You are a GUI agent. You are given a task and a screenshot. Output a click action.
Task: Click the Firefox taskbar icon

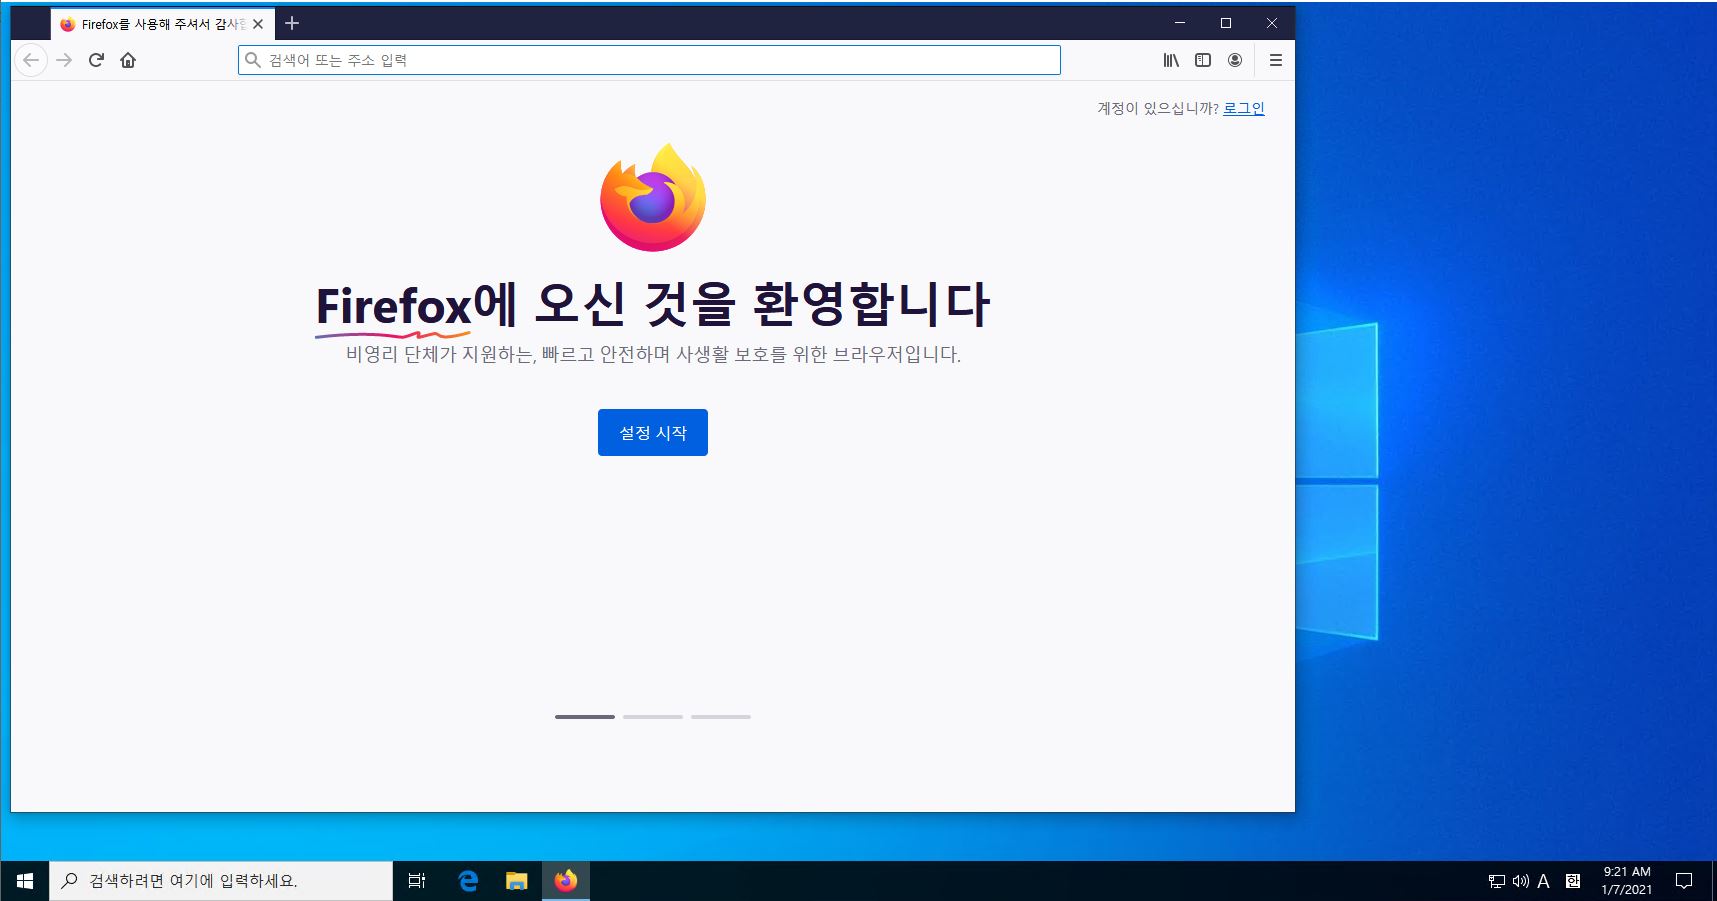pos(566,881)
